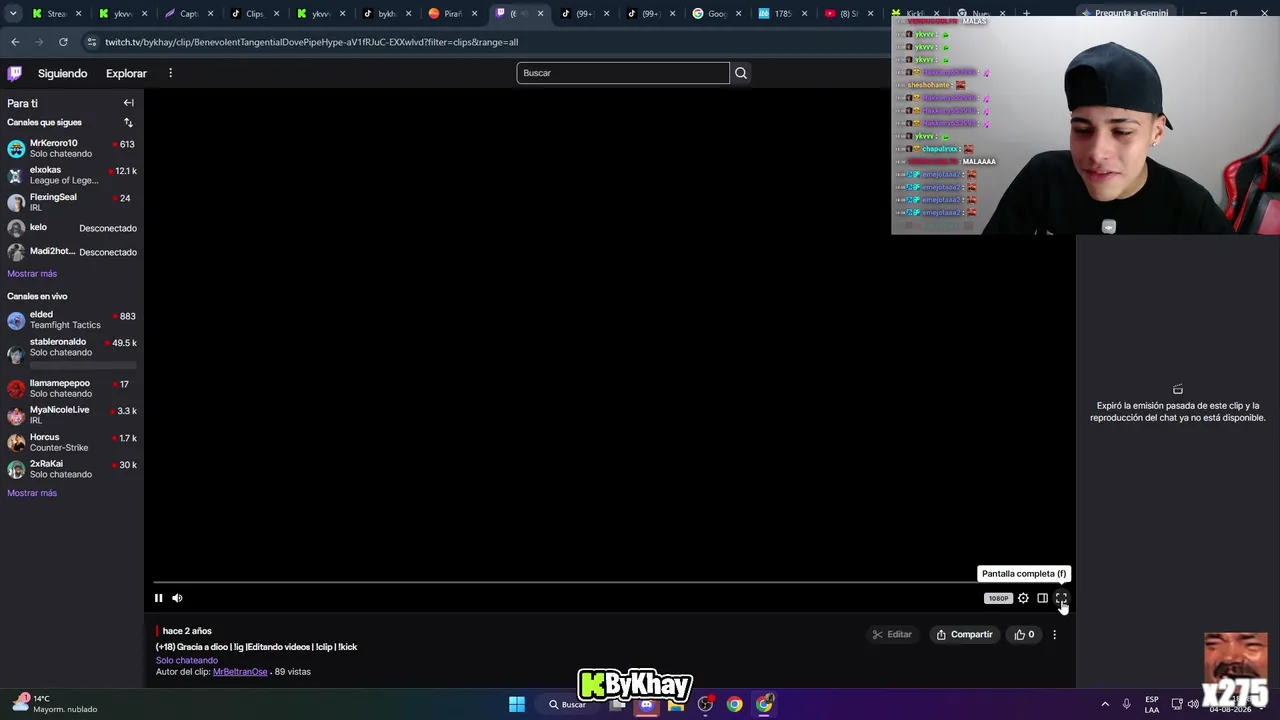
Task: Switch to the 1785 browser tab
Action: (782, 14)
